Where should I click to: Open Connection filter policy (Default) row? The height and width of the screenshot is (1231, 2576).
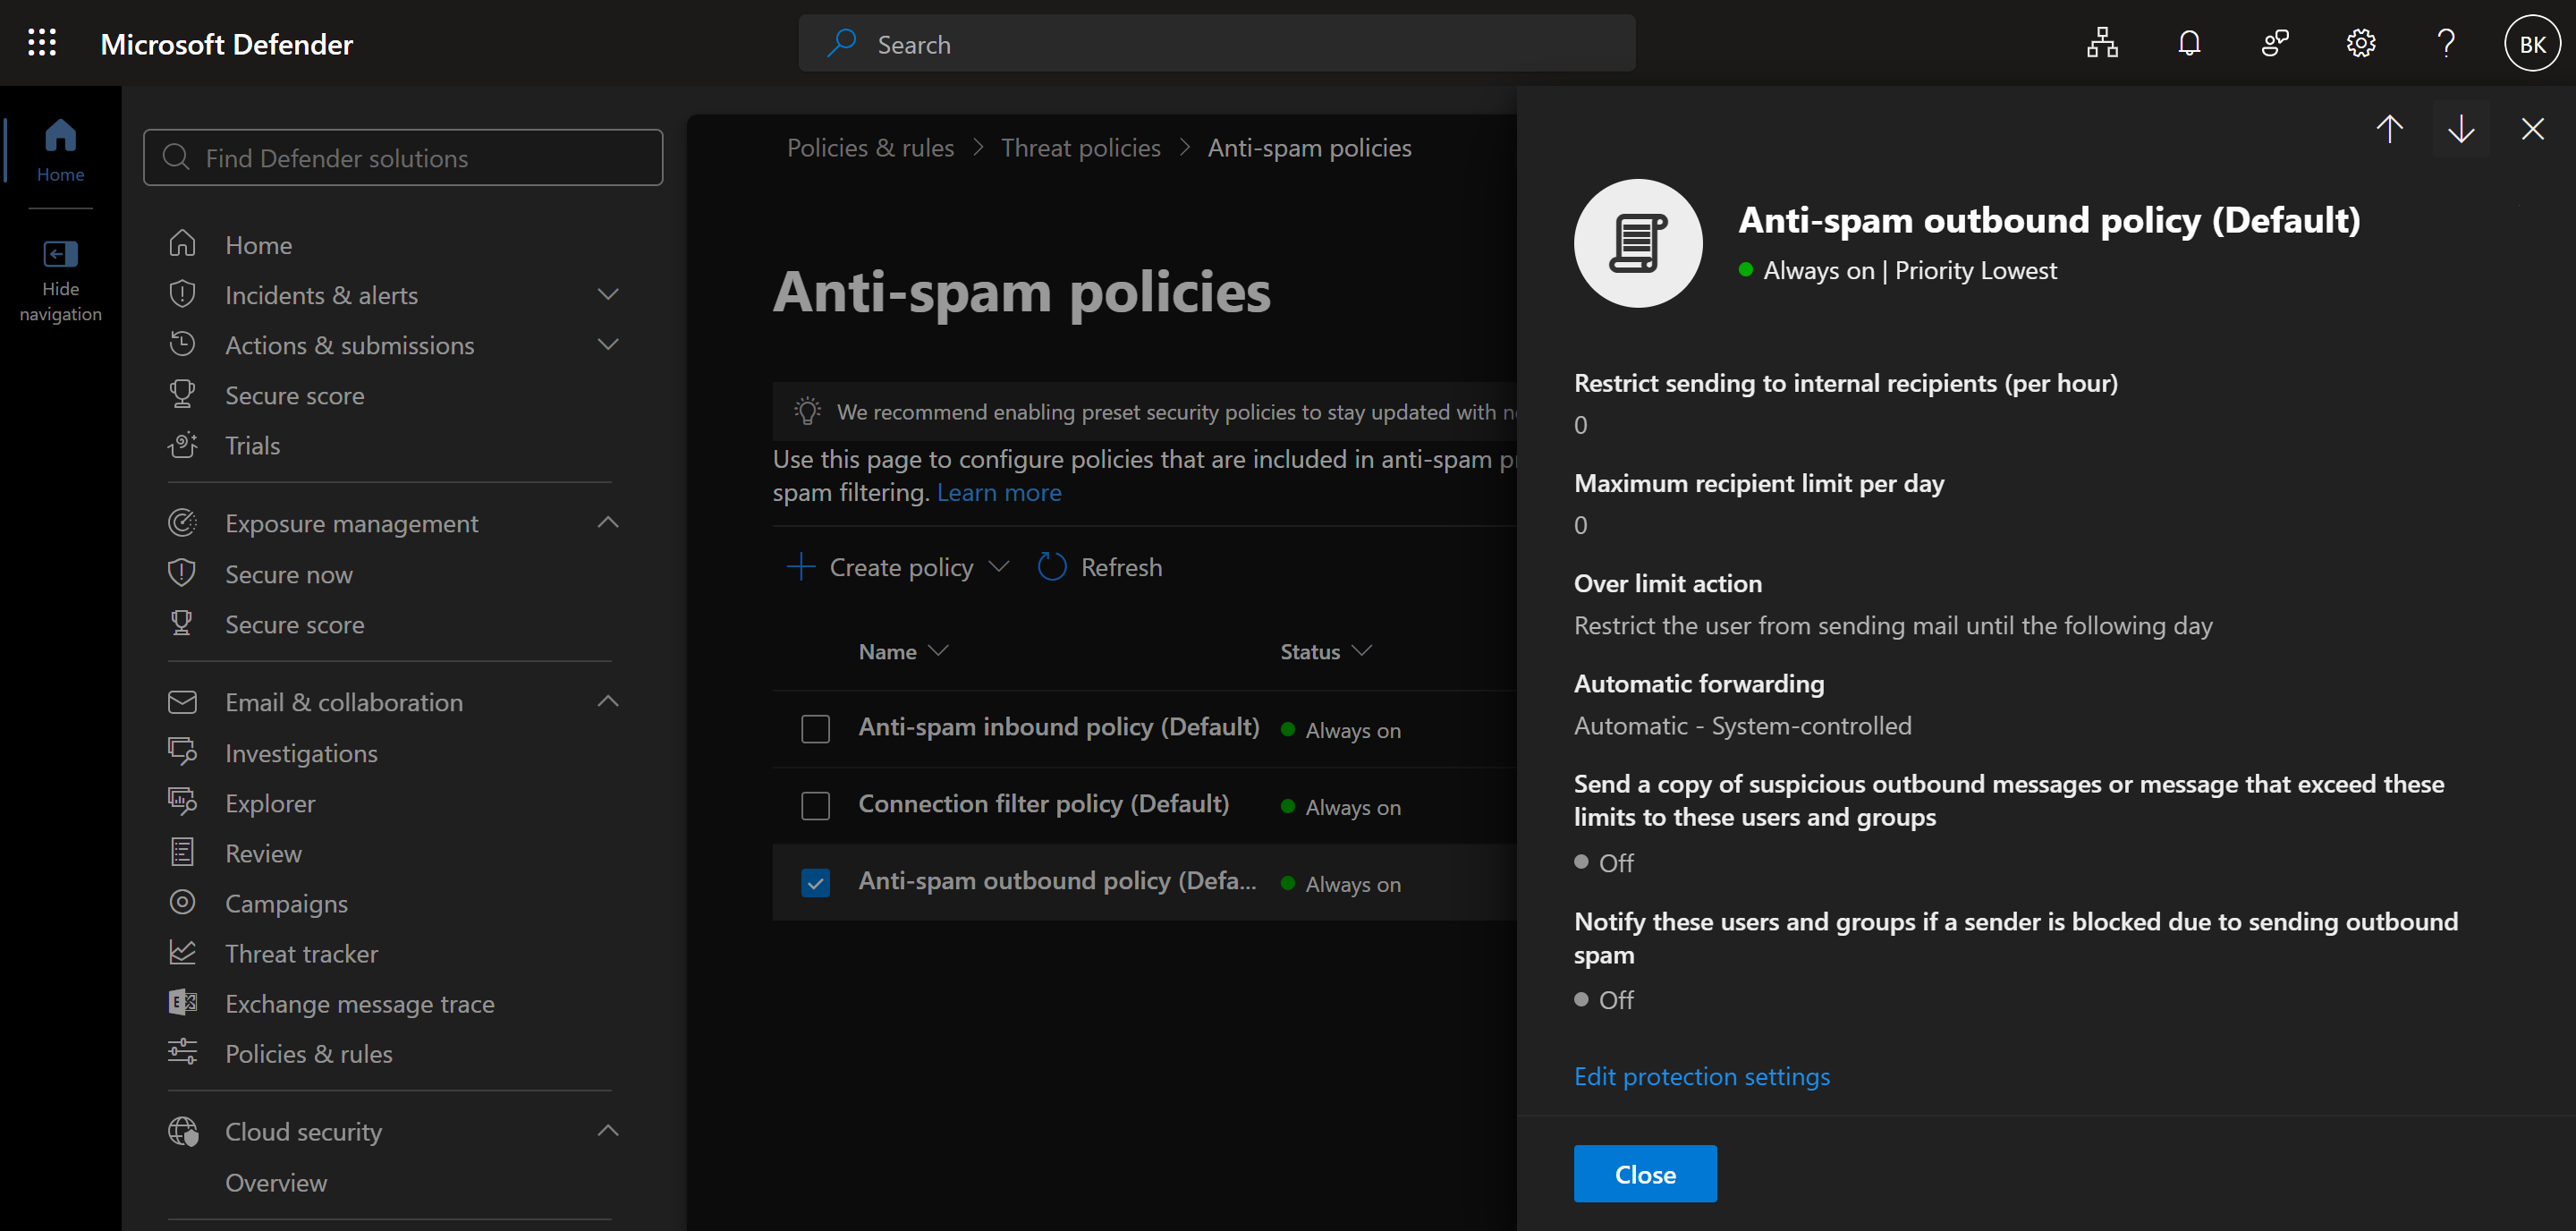pos(1043,804)
